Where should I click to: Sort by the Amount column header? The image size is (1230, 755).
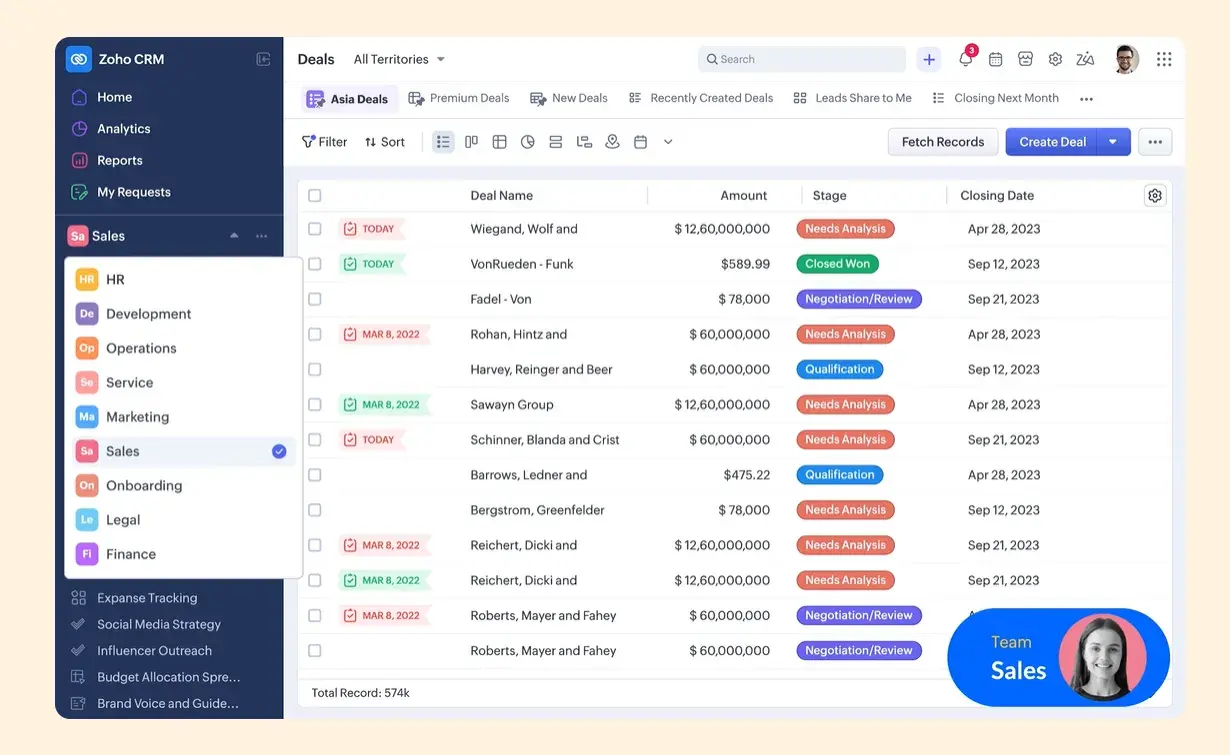click(x=744, y=196)
